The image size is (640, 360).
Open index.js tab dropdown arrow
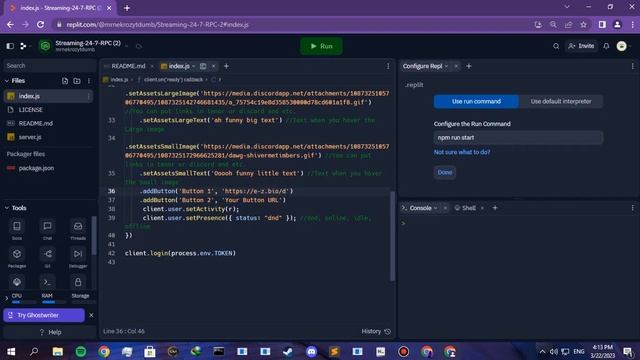click(x=193, y=66)
